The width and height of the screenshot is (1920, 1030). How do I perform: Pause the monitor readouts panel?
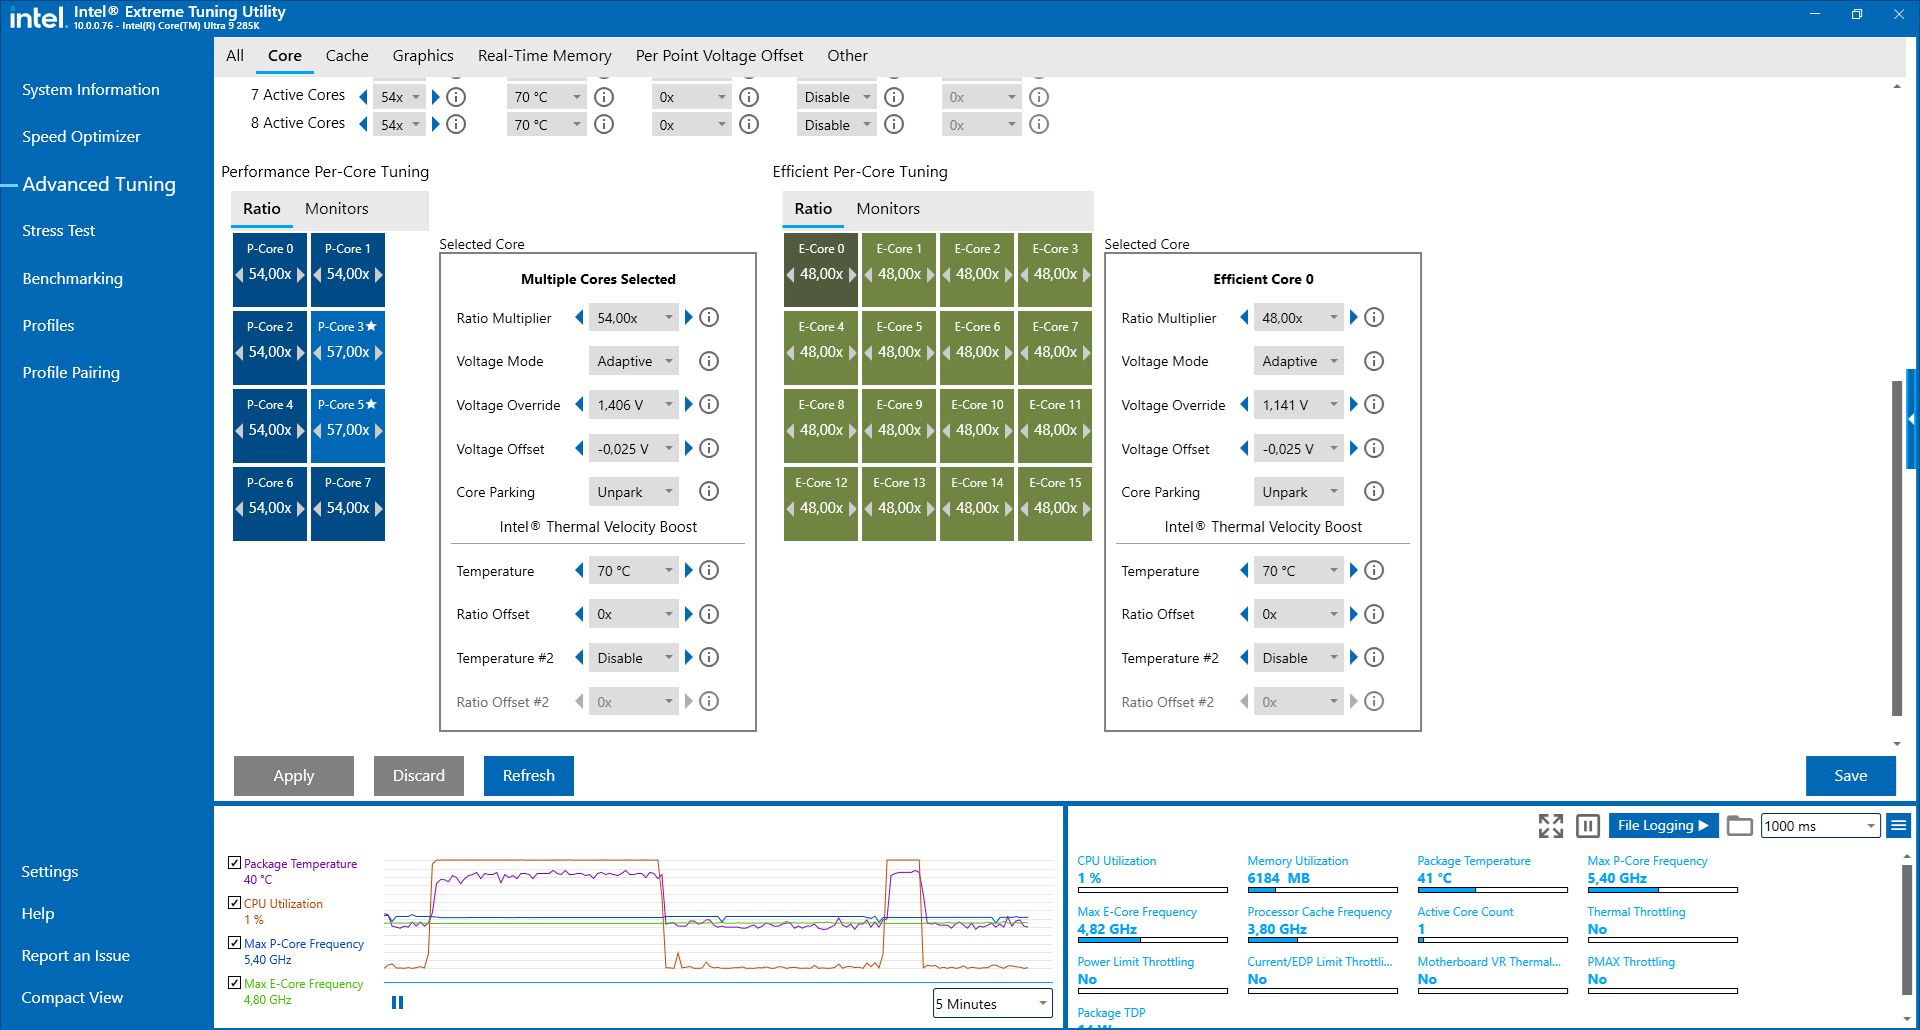1587,826
